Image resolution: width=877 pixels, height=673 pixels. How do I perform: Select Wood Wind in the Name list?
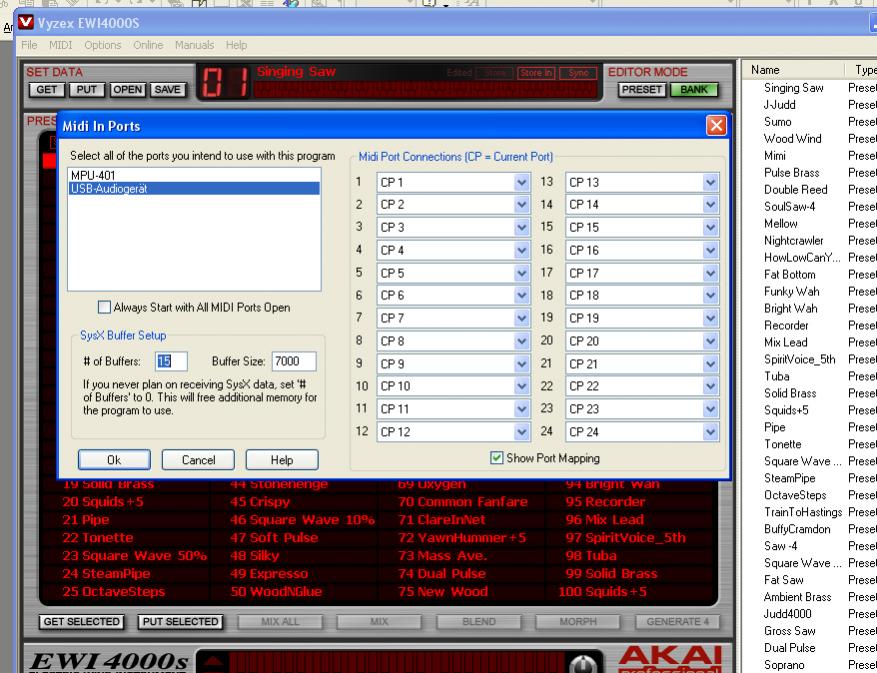(x=793, y=139)
